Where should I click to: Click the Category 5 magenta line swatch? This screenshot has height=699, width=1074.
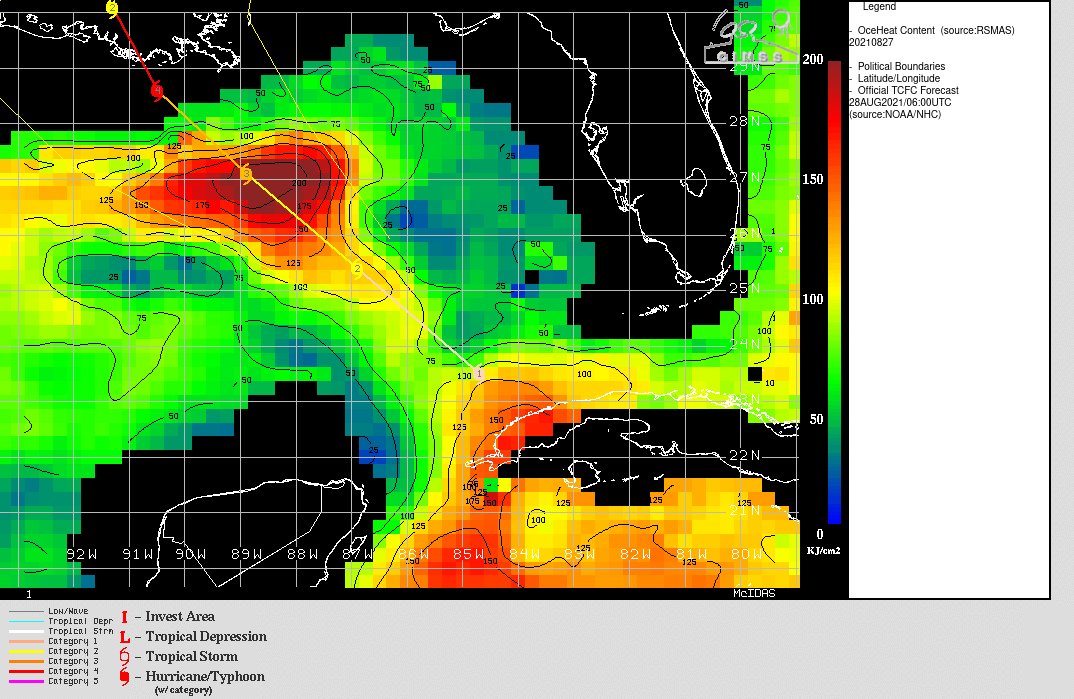click(25, 681)
